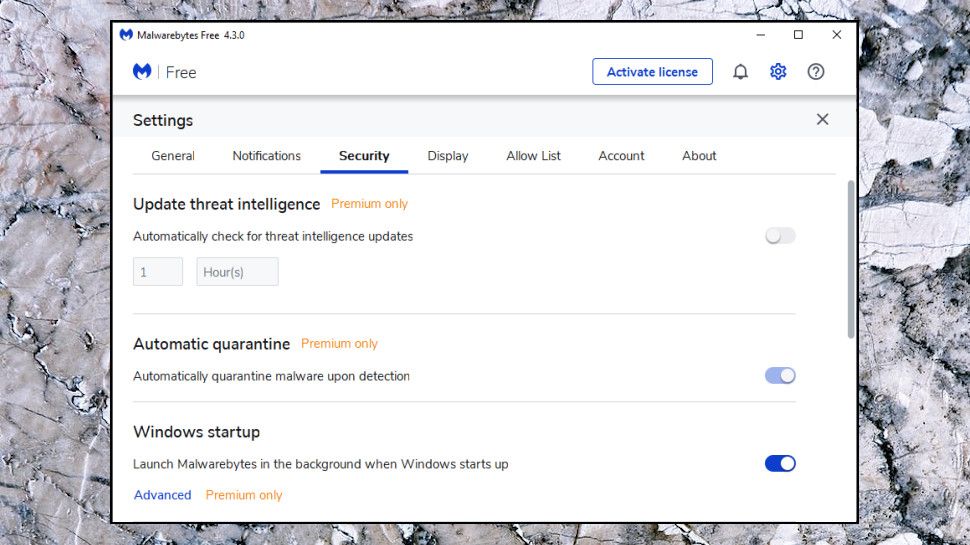Image resolution: width=970 pixels, height=545 pixels.
Task: Click the Malwarebytes title bar icon
Action: pyautogui.click(x=126, y=35)
